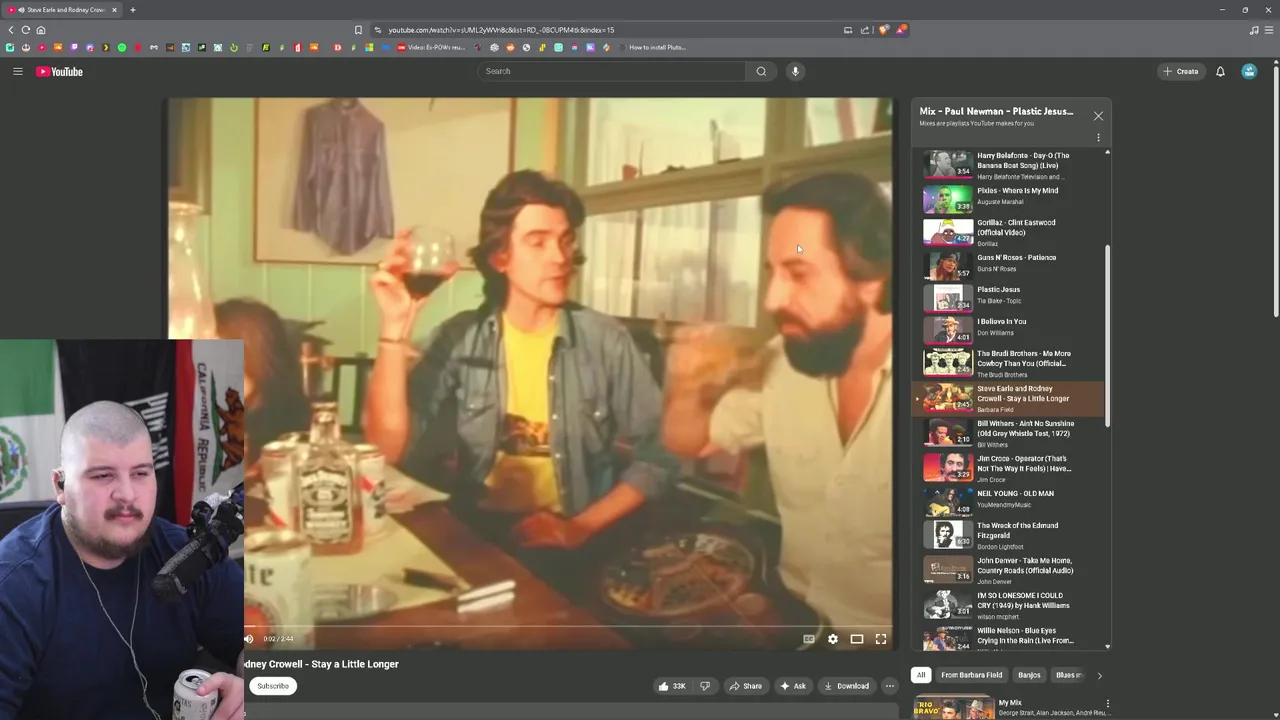Click the video title Stay a Little Longer
Image resolution: width=1280 pixels, height=720 pixels.
(321, 664)
